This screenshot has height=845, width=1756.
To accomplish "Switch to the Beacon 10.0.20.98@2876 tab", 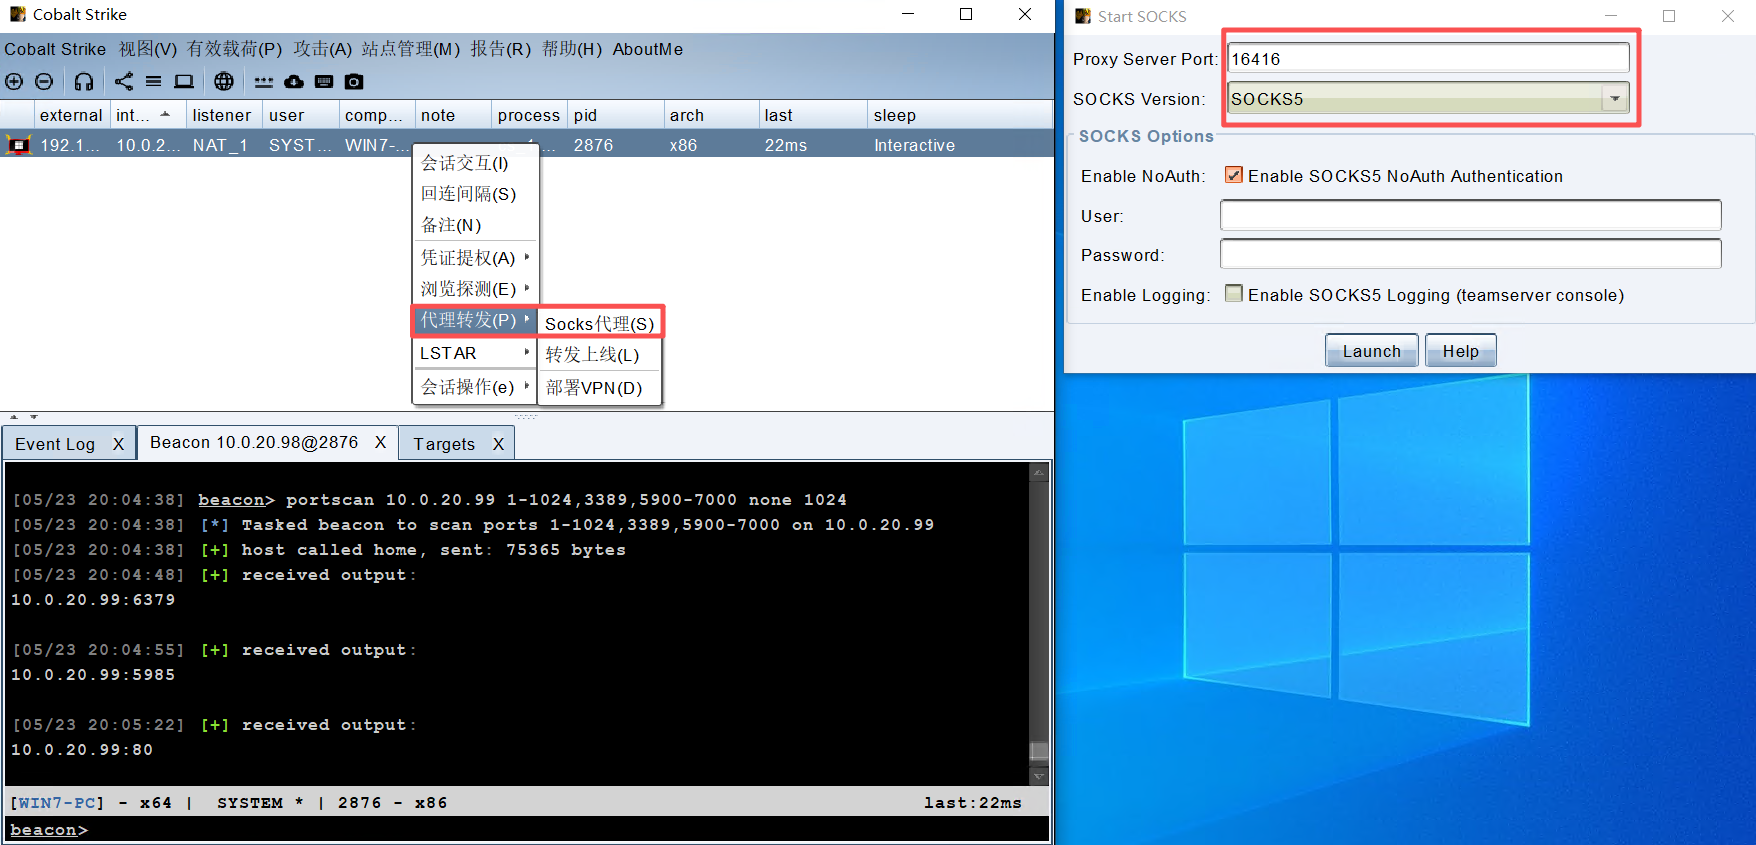I will pyautogui.click(x=254, y=442).
